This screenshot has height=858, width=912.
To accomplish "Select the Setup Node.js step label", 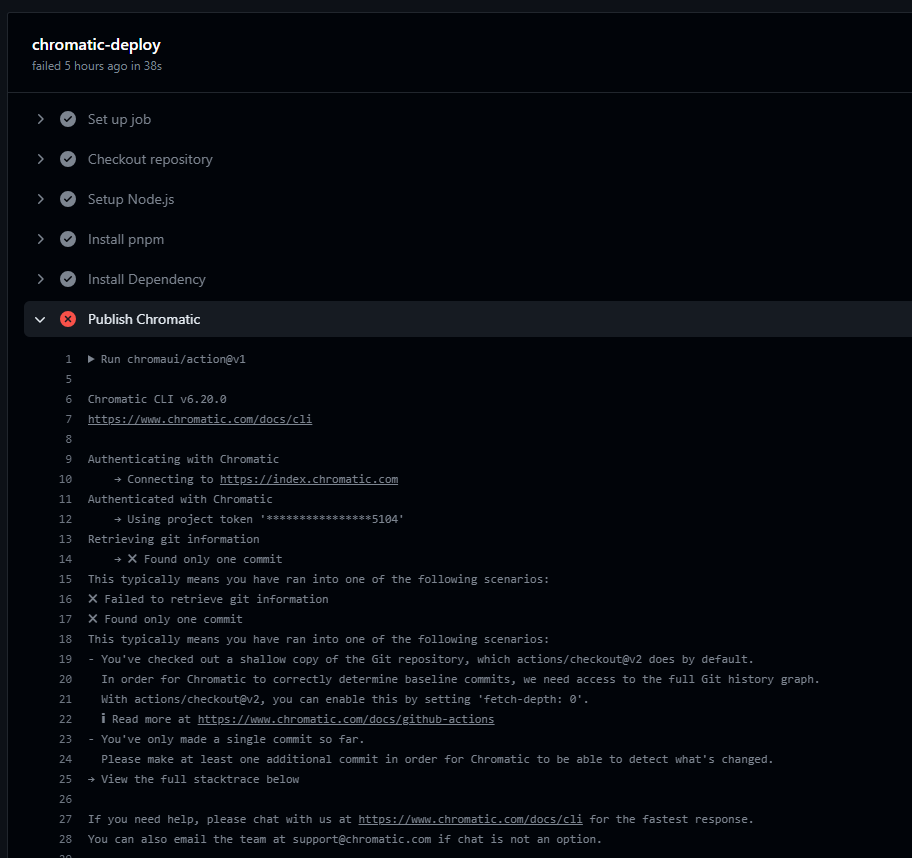I will click(131, 199).
